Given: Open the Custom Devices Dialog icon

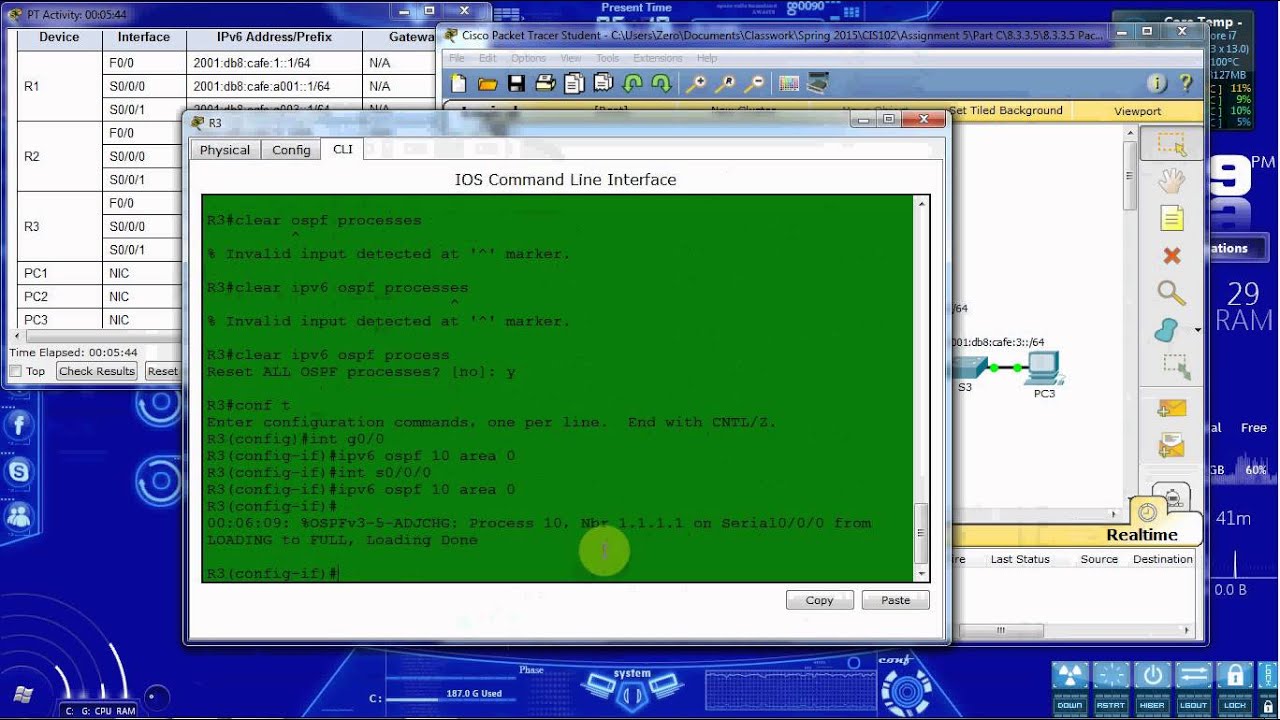Looking at the screenshot, I should pyautogui.click(x=818, y=84).
